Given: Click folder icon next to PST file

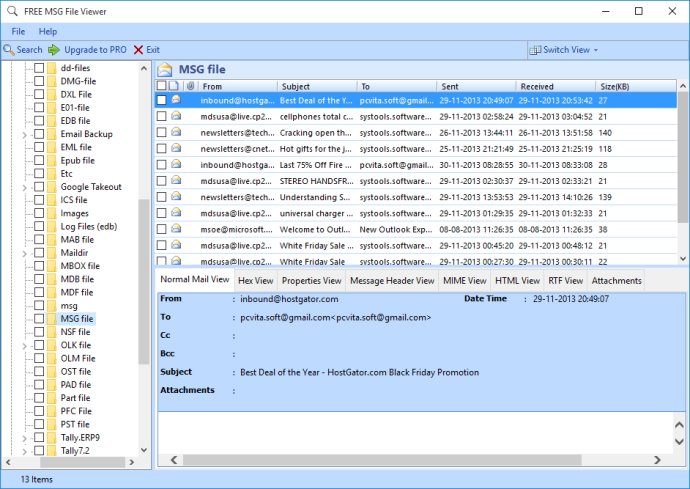Looking at the screenshot, I should (x=52, y=424).
